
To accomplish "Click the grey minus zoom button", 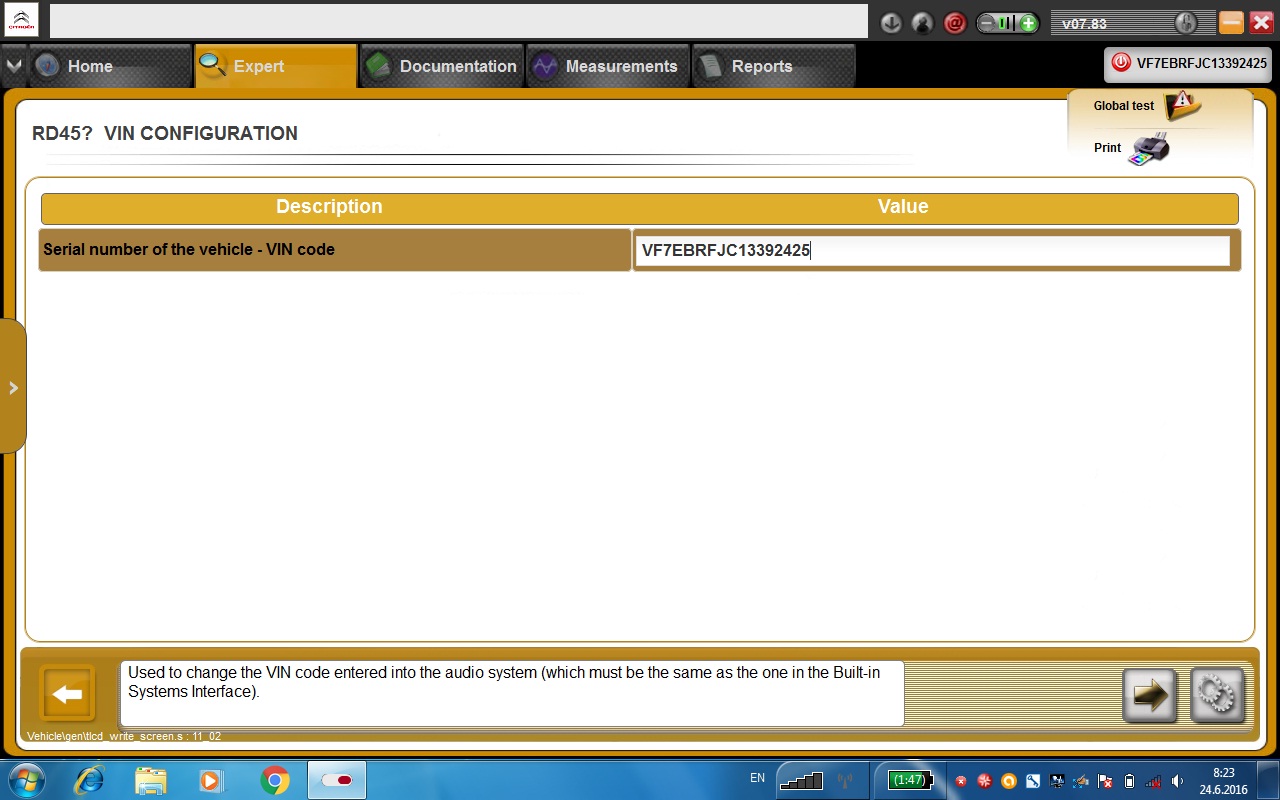I will [x=987, y=23].
